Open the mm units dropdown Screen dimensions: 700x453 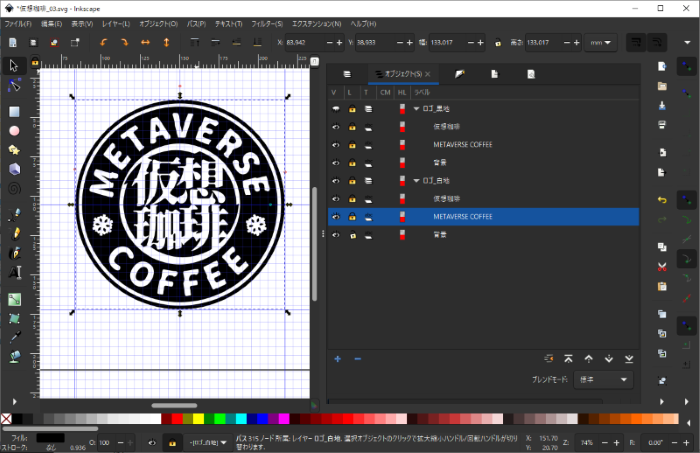pos(600,43)
